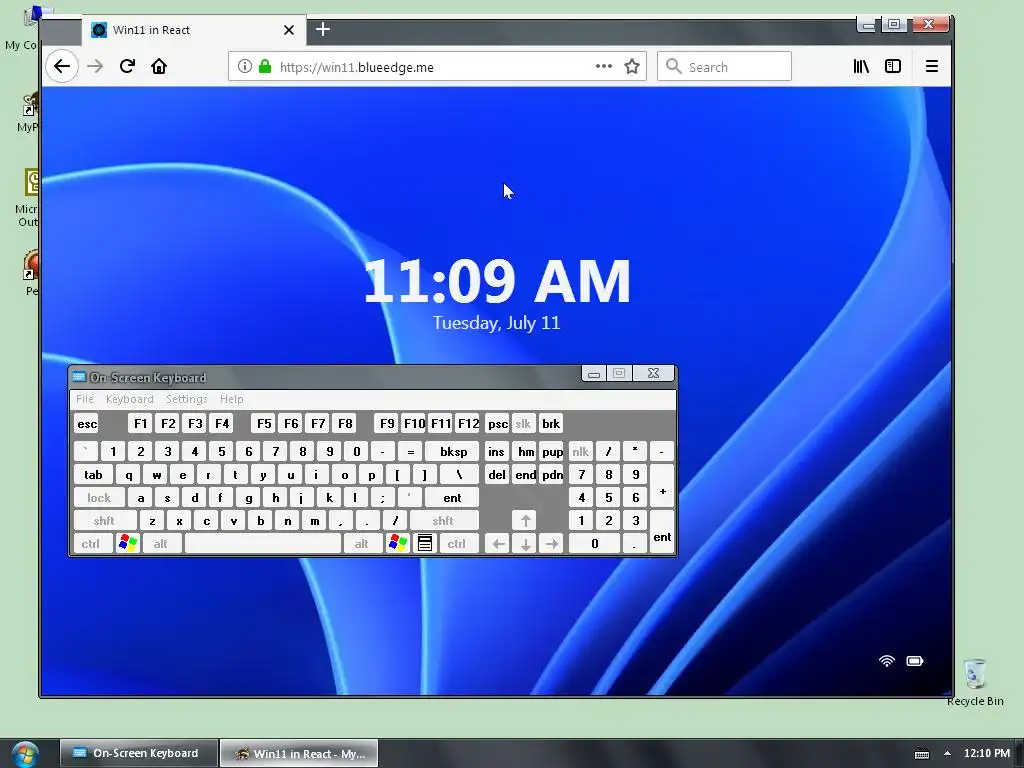Click the bksp backspace key
The width and height of the screenshot is (1024, 768).
(x=453, y=452)
